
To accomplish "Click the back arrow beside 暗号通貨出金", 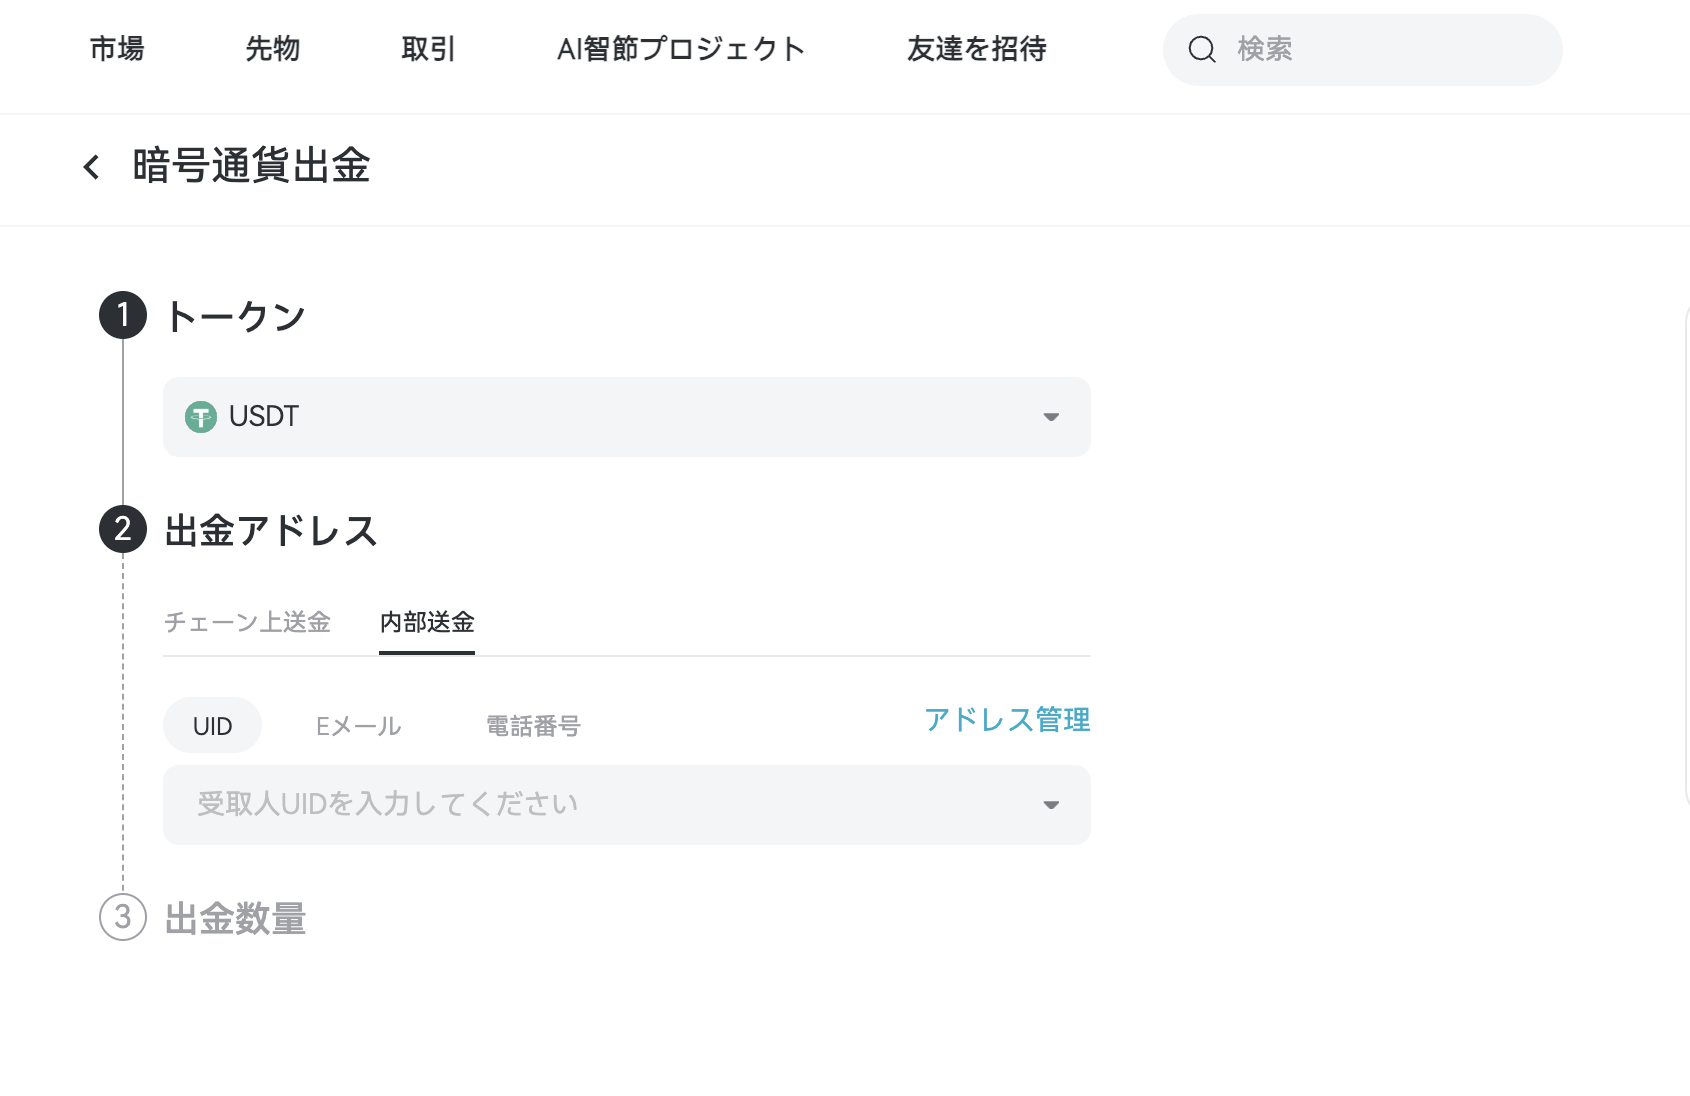I will [92, 166].
